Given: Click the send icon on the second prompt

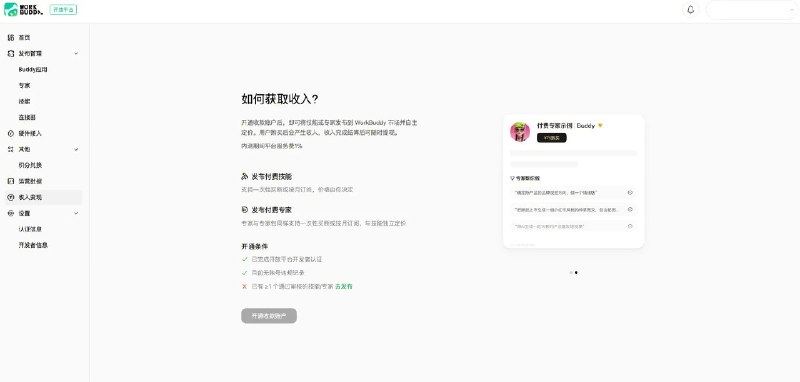Looking at the screenshot, I should tap(630, 210).
